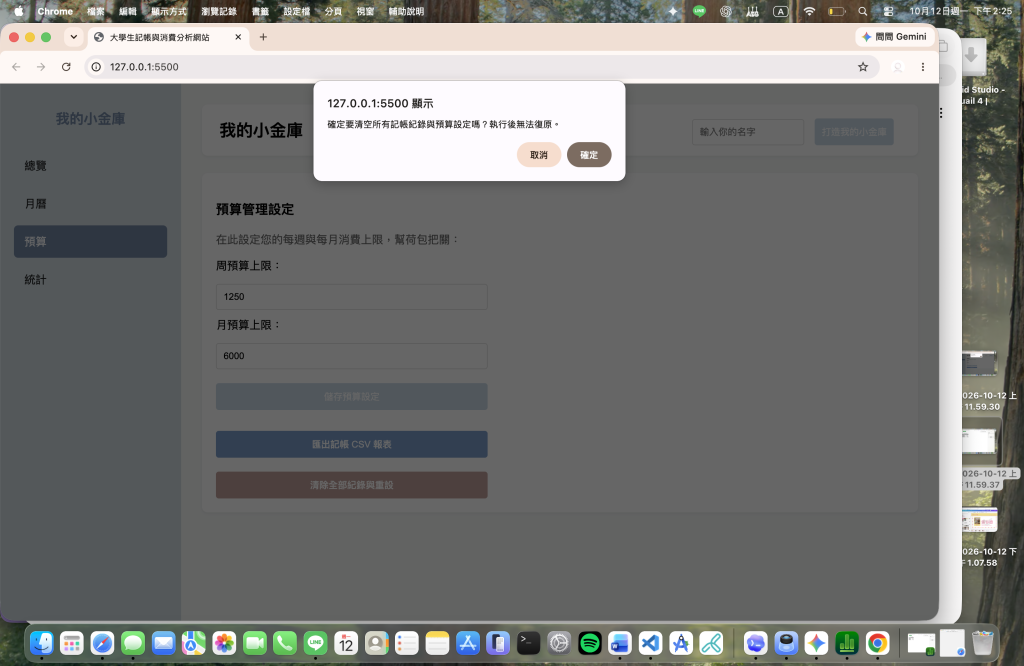Open Control Center from menu bar
Viewport: 1024px width, 666px height.
888,11
